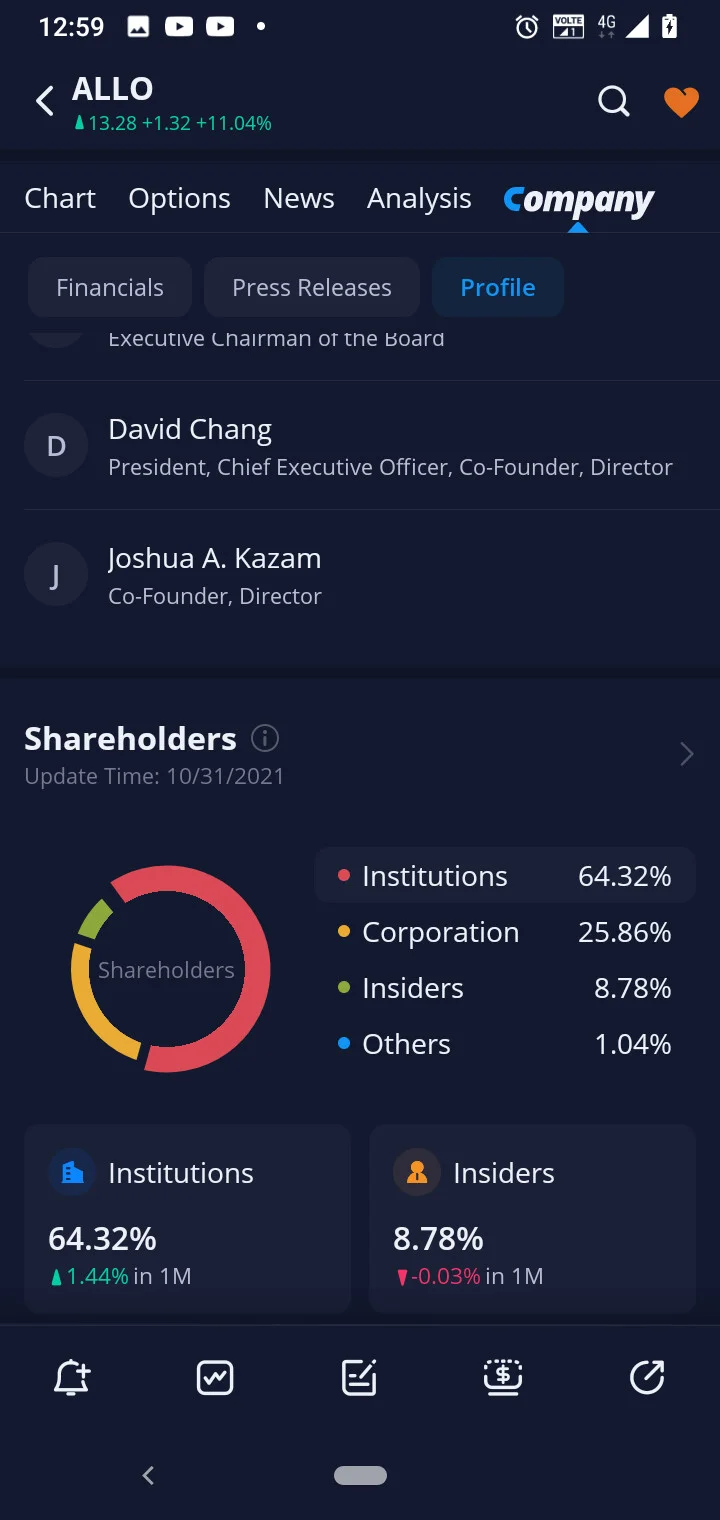The image size is (720, 1520).
Task: Go to the Analysis tab
Action: tap(419, 198)
